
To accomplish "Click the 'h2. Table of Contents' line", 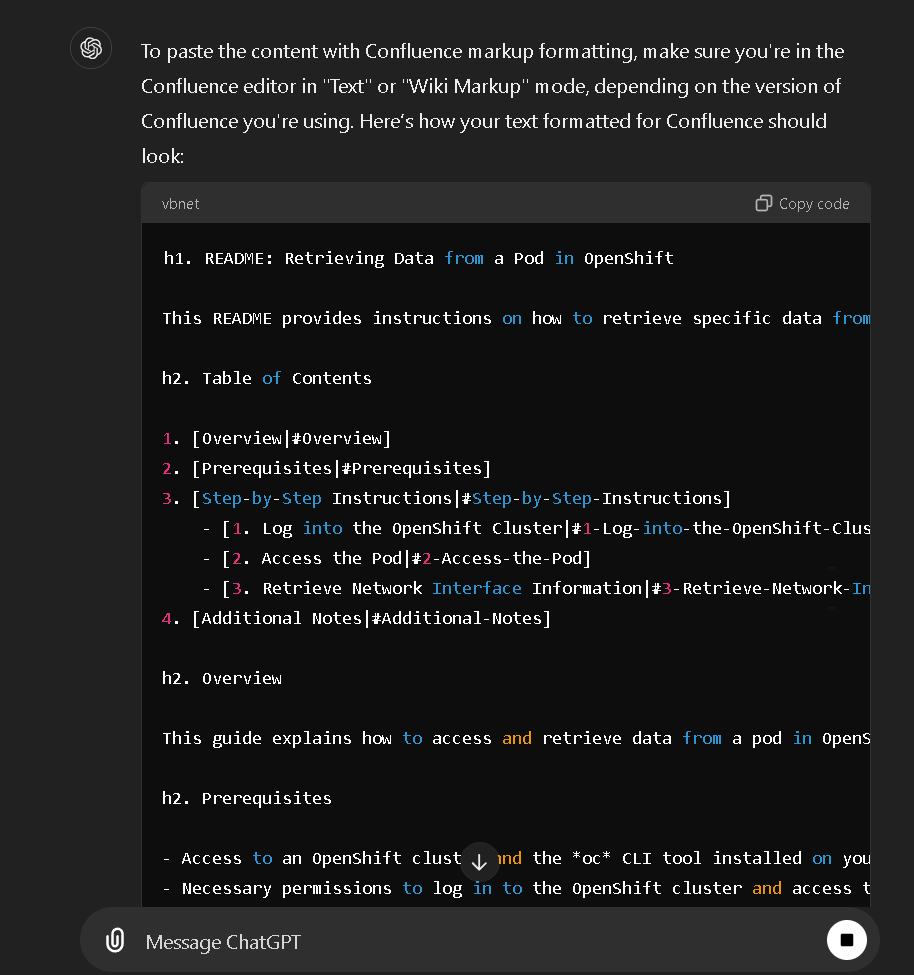I will [x=267, y=378].
